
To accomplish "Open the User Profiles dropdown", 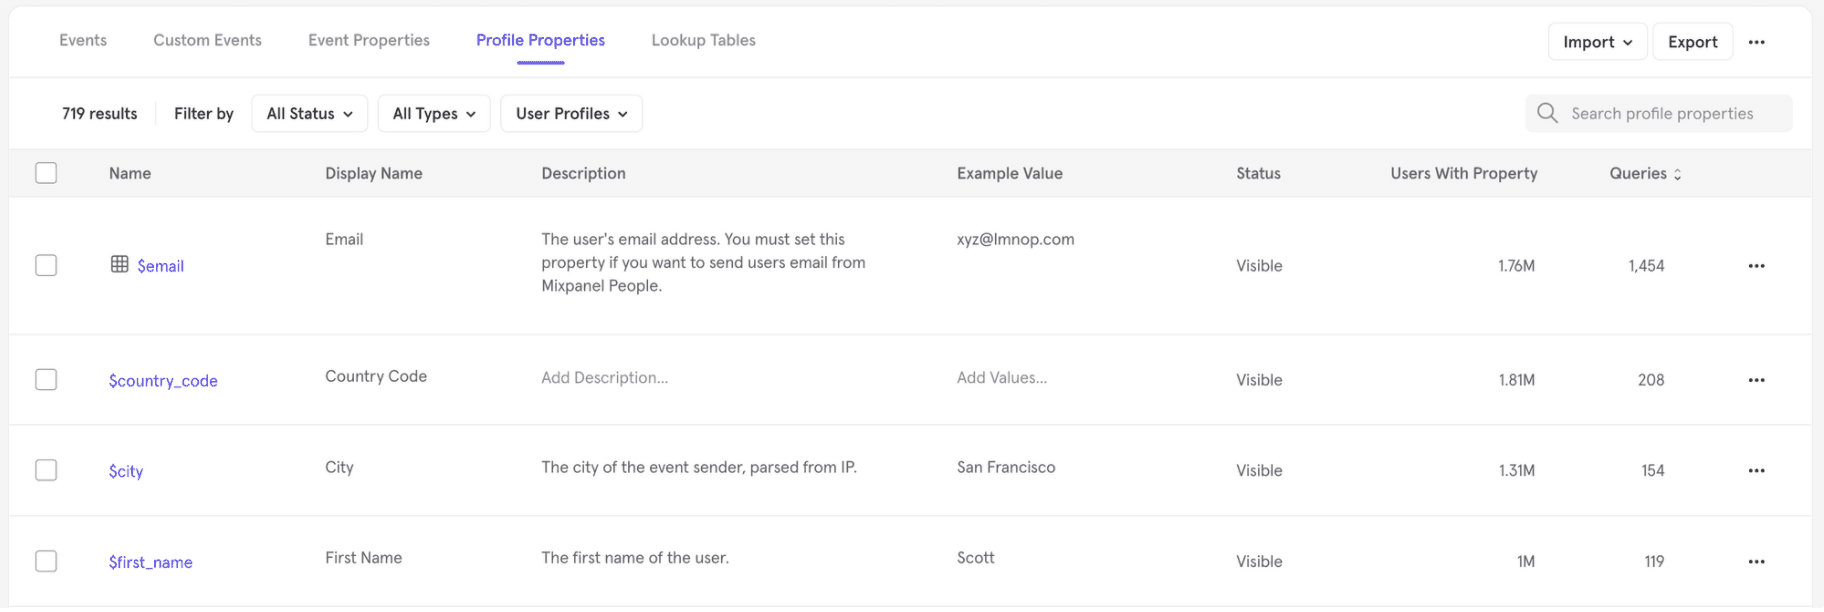I will 571,114.
